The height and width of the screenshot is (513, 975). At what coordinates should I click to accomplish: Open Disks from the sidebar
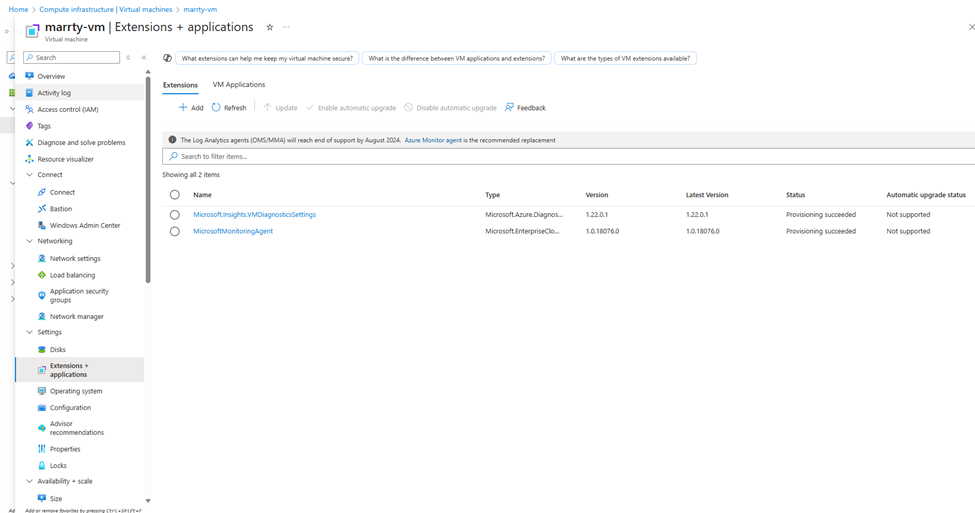tap(58, 350)
